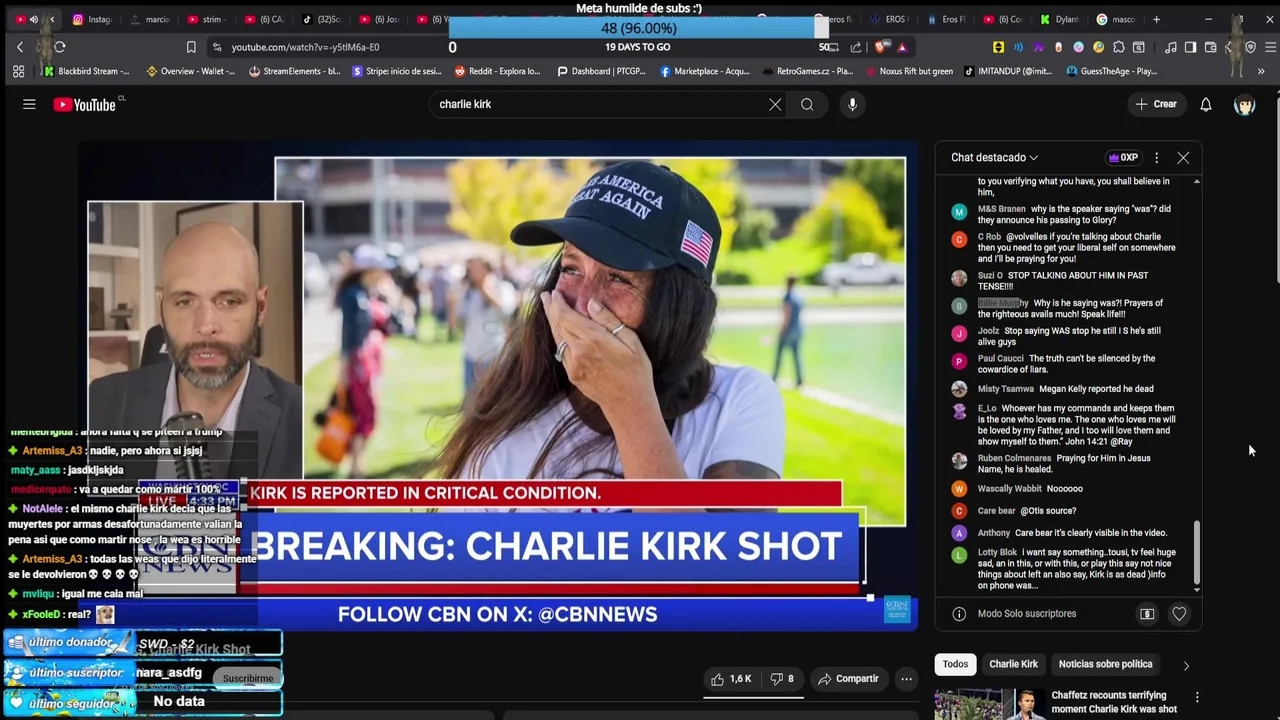1280x720 pixels.
Task: Reload the page
Action: [x=60, y=47]
